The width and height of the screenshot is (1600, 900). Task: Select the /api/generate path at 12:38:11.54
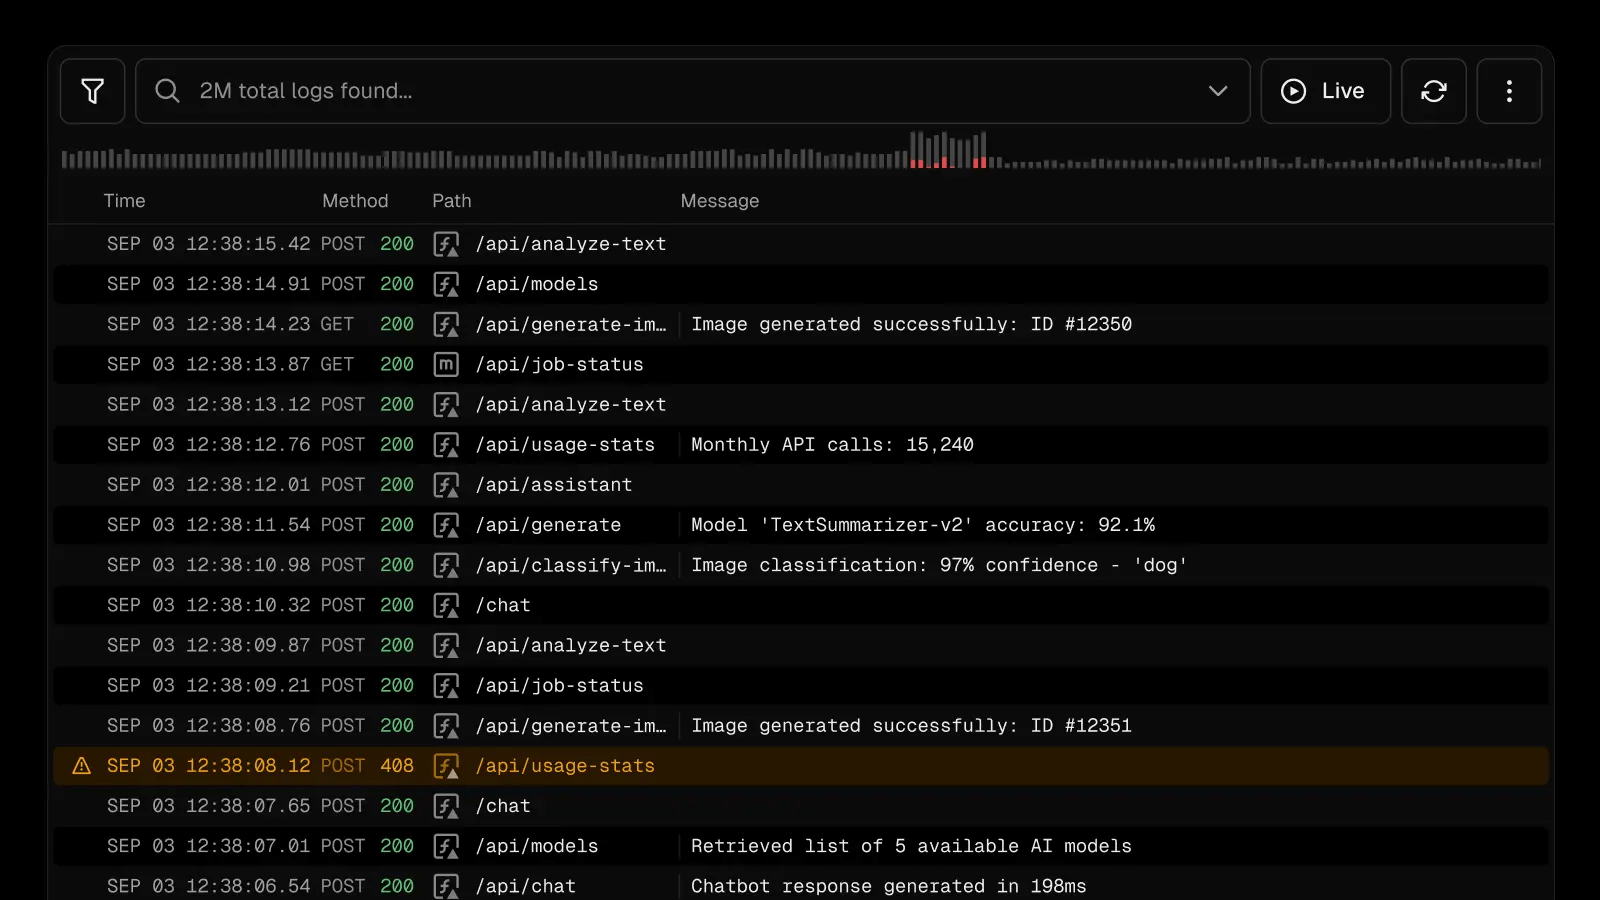pos(549,525)
